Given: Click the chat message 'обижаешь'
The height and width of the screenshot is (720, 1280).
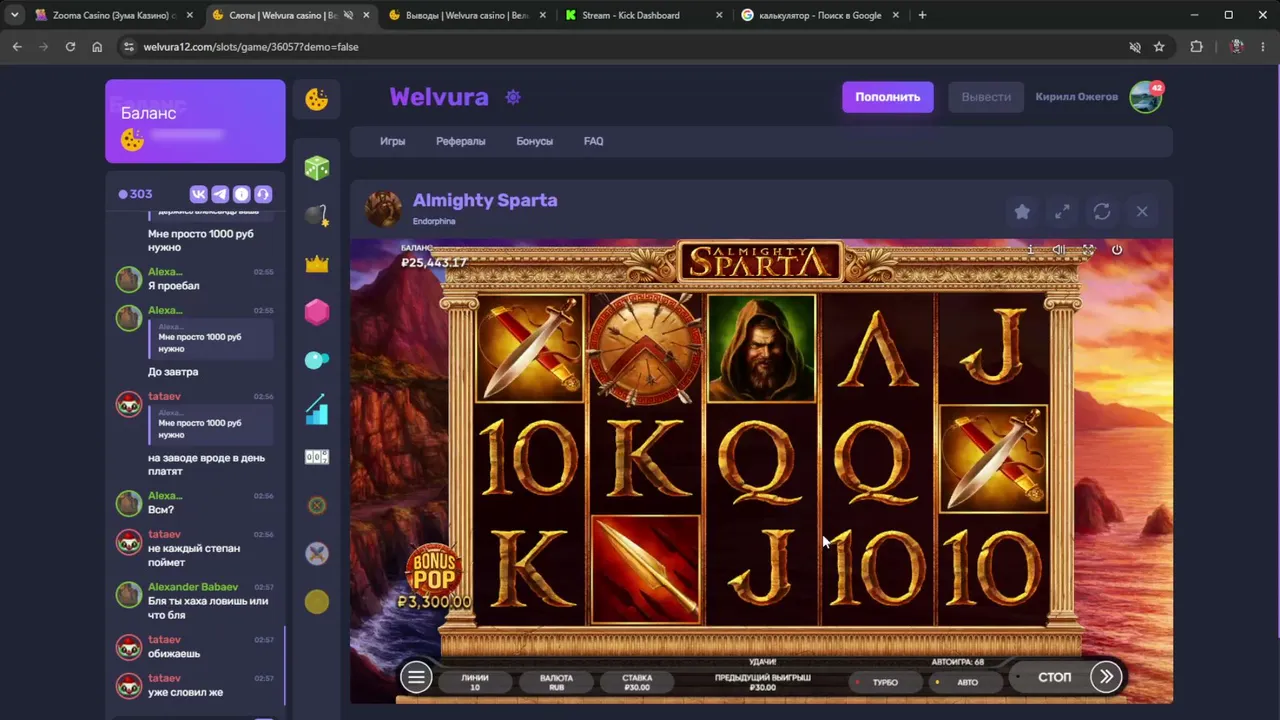Looking at the screenshot, I should point(174,654).
